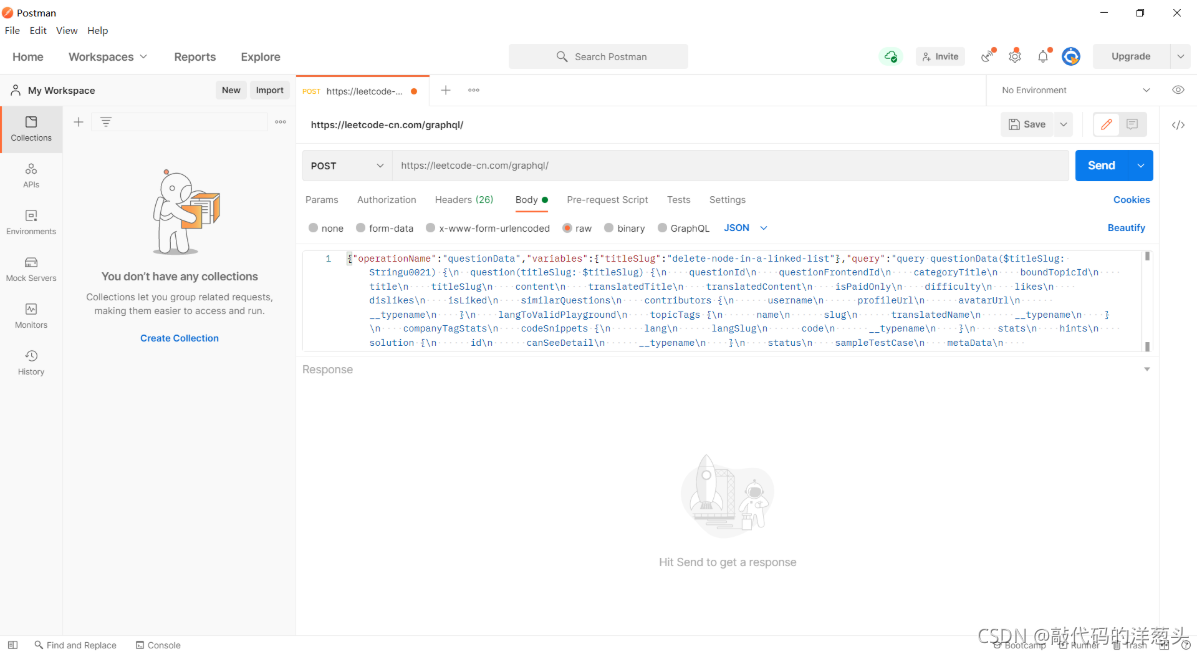This screenshot has height=654, width=1204.
Task: Open the Collections sidebar panel
Action: coord(31,128)
